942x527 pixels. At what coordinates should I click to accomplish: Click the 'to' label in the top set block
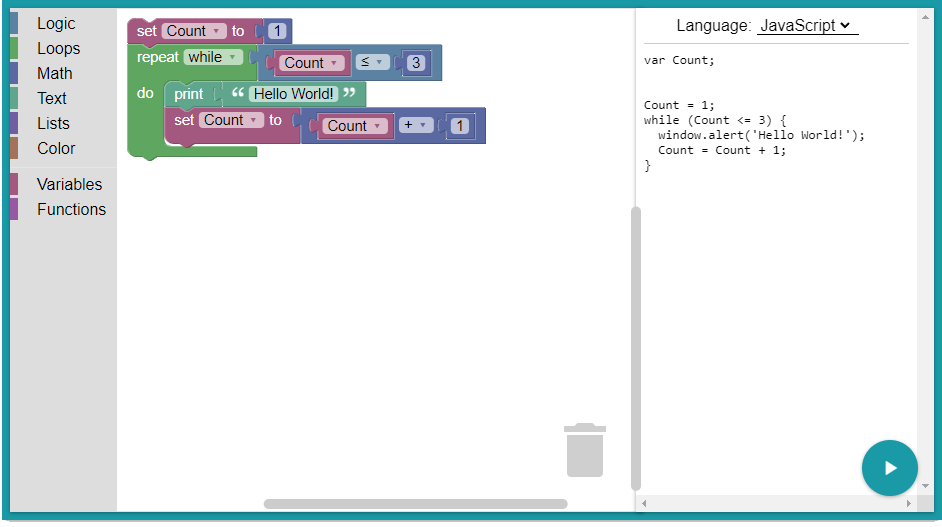pos(238,31)
